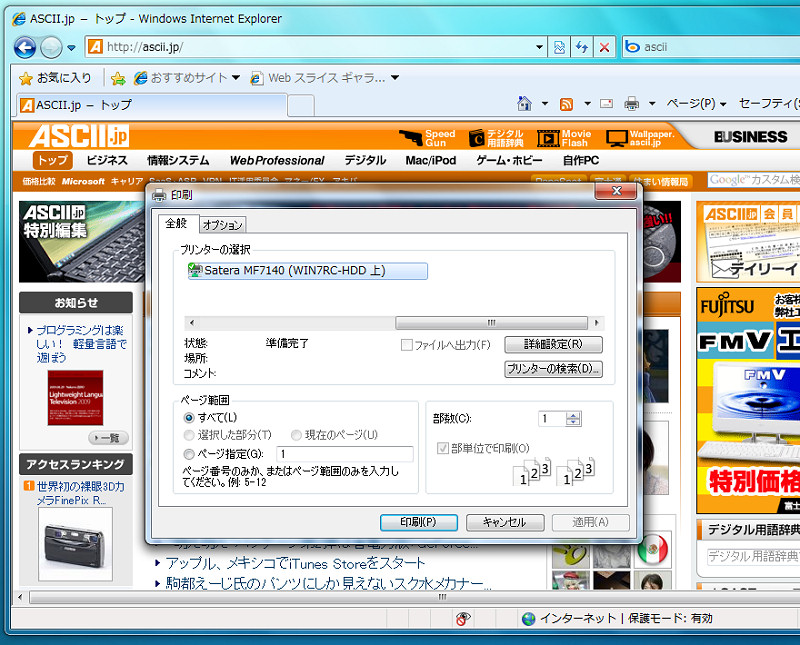The height and width of the screenshot is (645, 800).
Task: Open the ページ(P) menu
Action: click(696, 104)
